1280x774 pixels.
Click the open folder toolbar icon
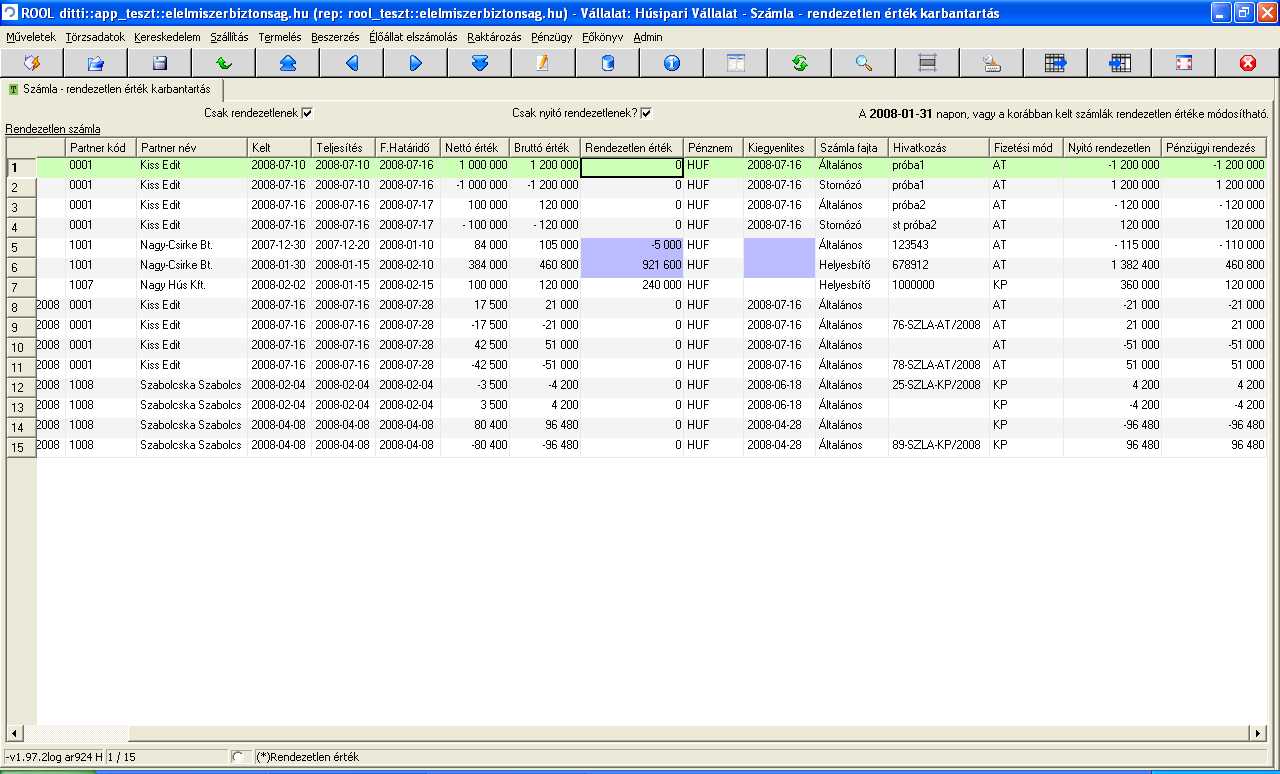point(95,63)
